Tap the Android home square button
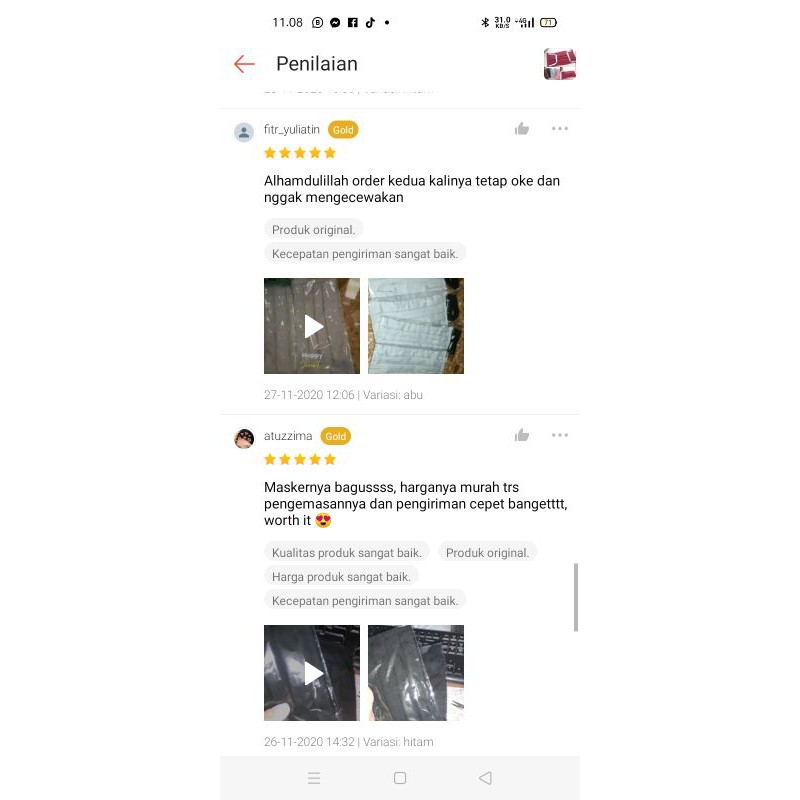The width and height of the screenshot is (800, 800). 400,778
